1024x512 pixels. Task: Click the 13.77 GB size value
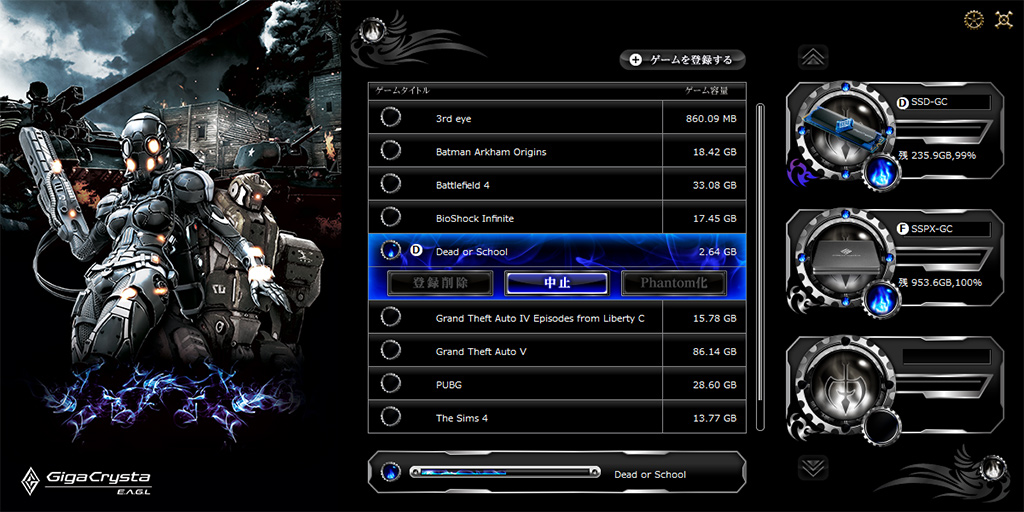tap(714, 418)
